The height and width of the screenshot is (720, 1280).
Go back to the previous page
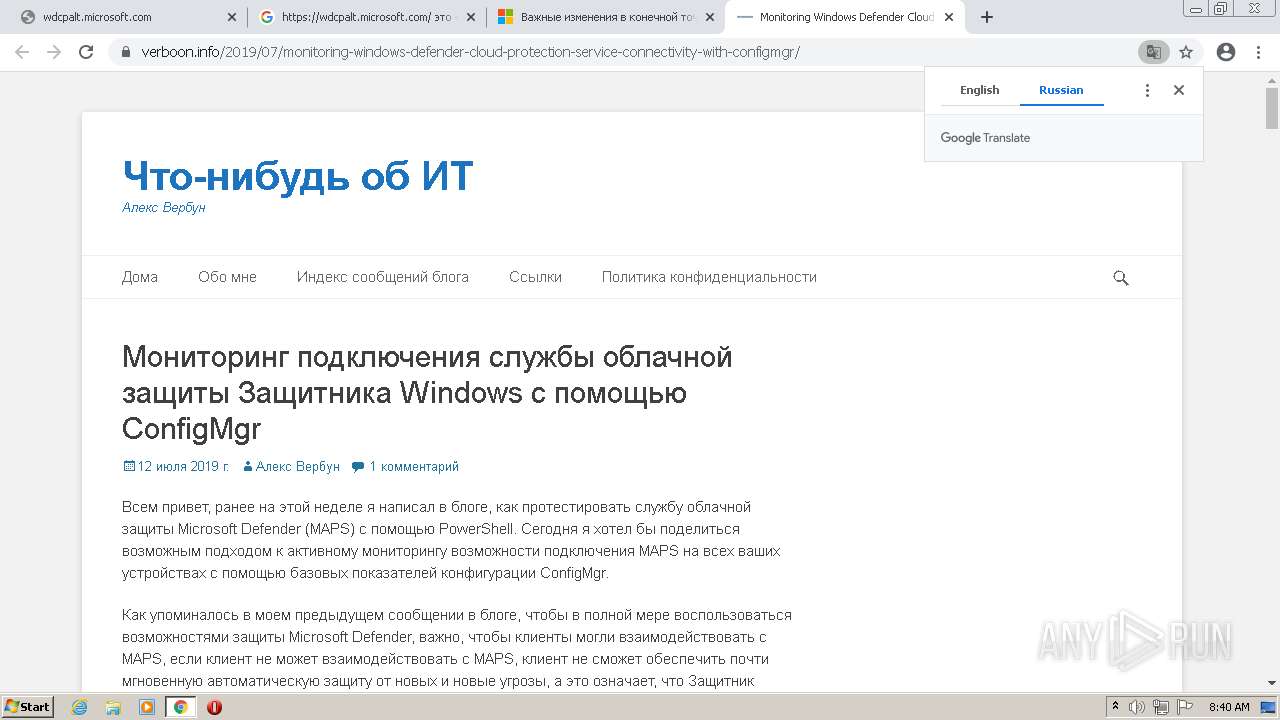[x=22, y=52]
